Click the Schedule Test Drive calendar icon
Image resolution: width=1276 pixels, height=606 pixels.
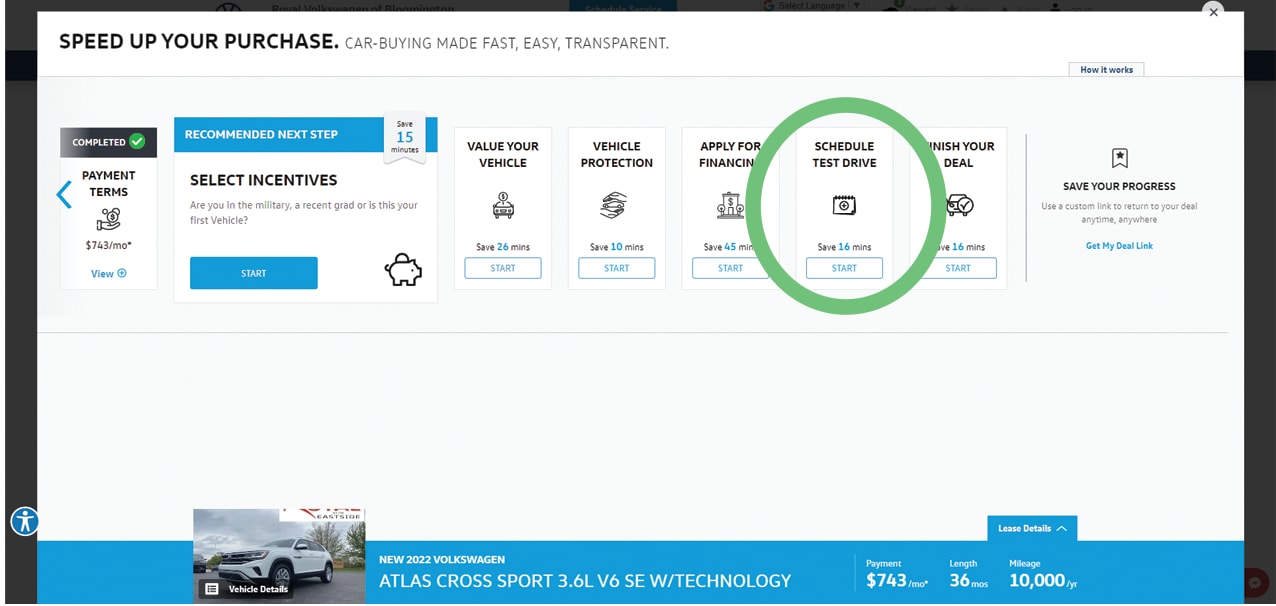coord(844,205)
